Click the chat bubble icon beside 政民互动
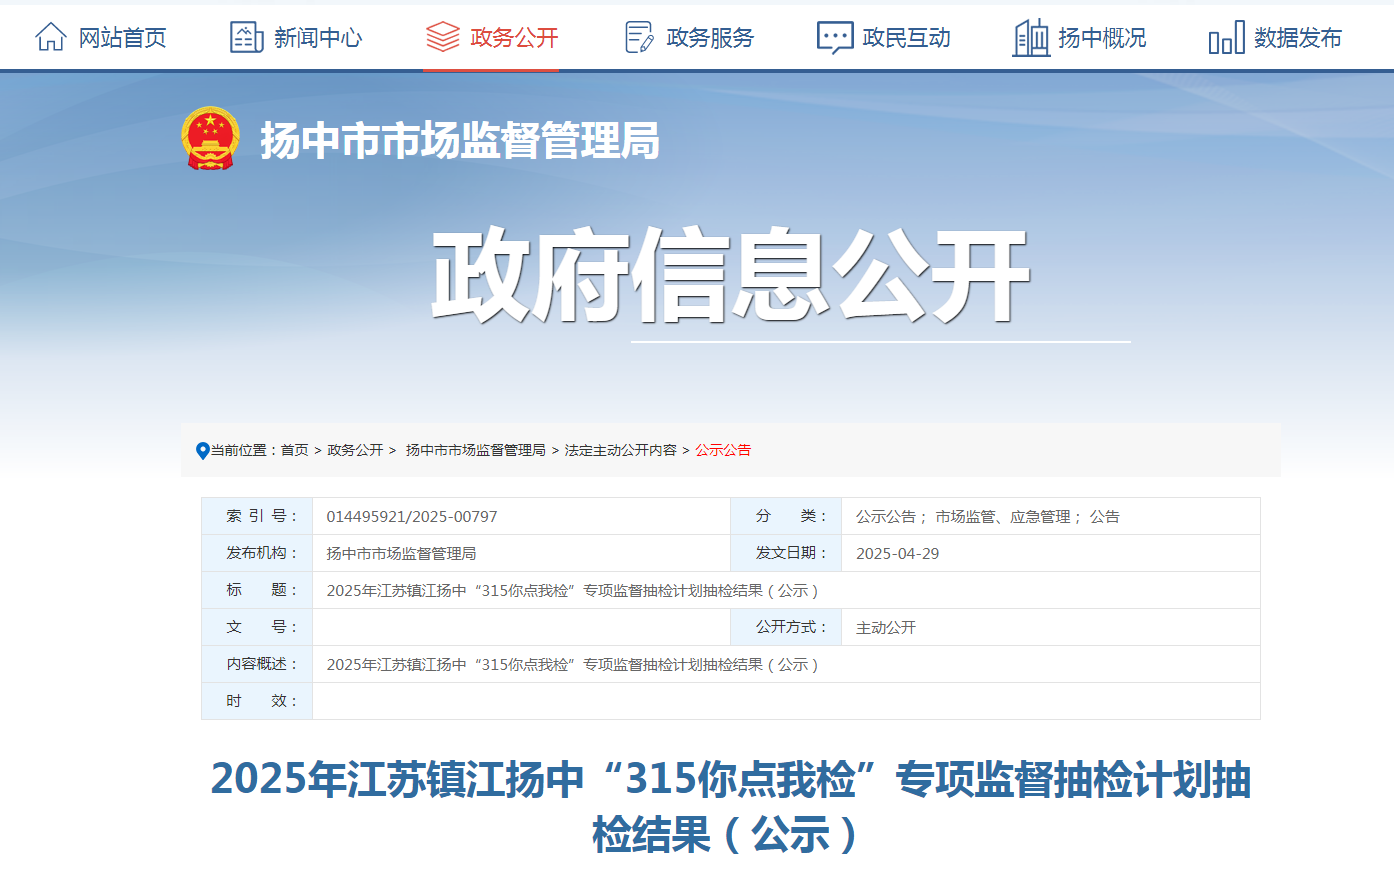The height and width of the screenshot is (875, 1394). coord(835,38)
